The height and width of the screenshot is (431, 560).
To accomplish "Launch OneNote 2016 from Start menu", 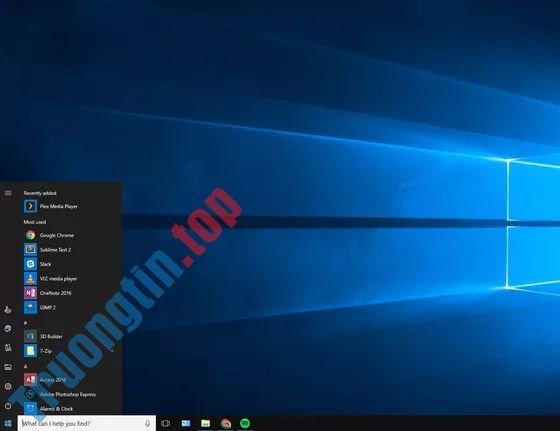I will tap(69, 293).
